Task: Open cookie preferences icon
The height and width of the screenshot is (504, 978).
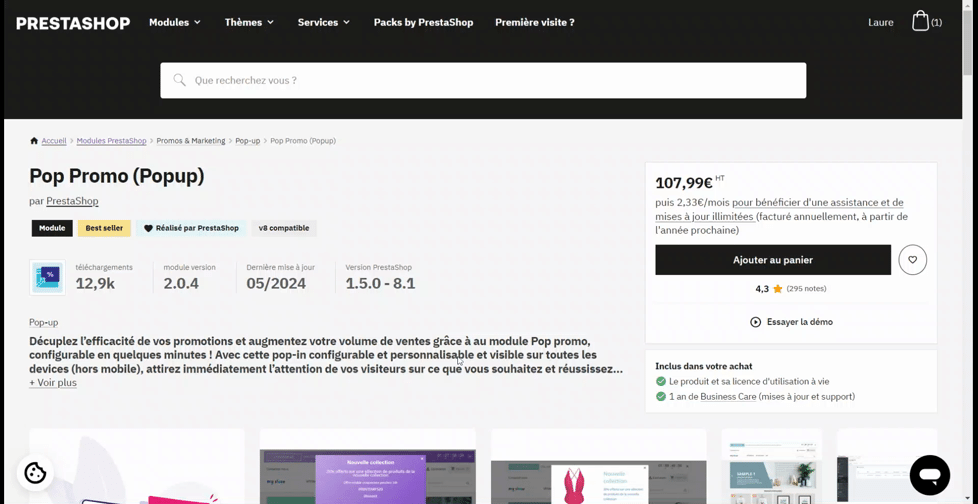Action: click(35, 473)
